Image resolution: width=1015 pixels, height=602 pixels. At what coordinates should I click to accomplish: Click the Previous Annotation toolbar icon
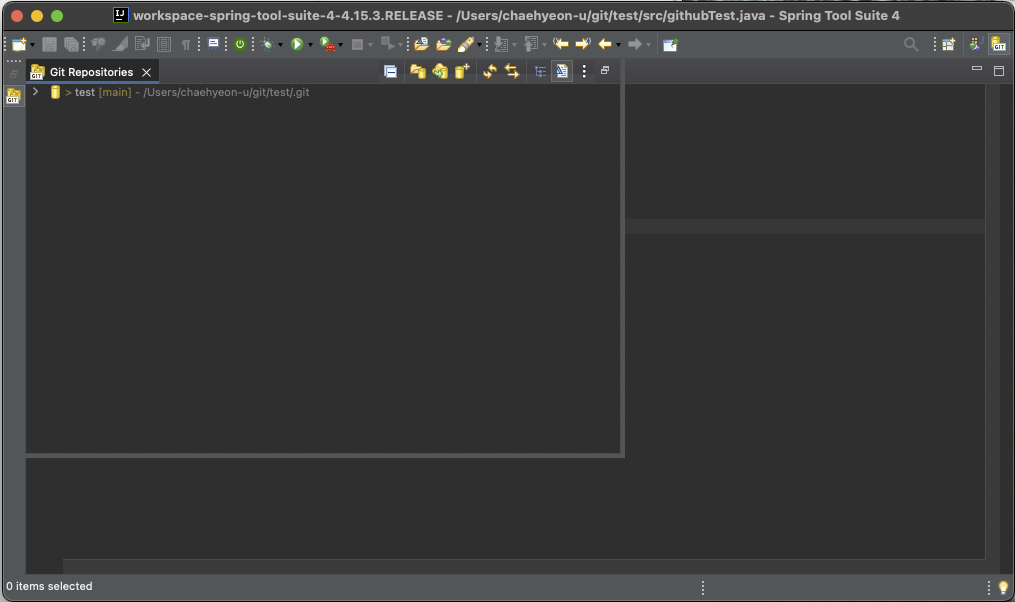pyautogui.click(x=531, y=45)
